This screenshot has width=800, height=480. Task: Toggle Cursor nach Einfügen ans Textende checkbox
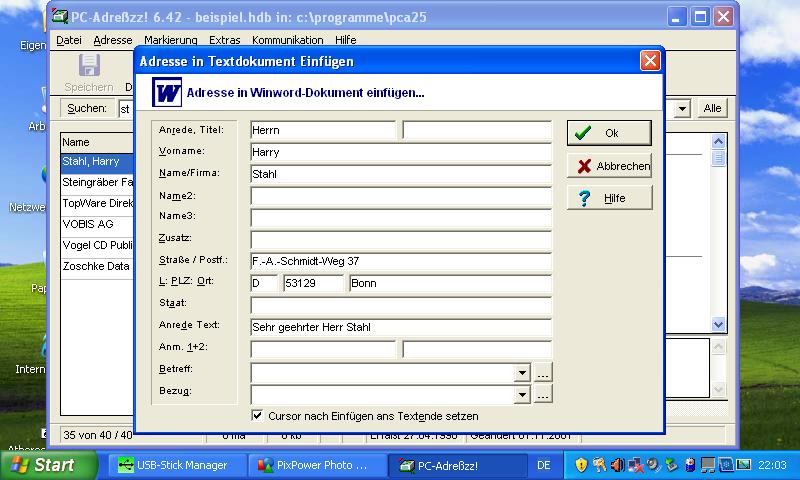(258, 415)
